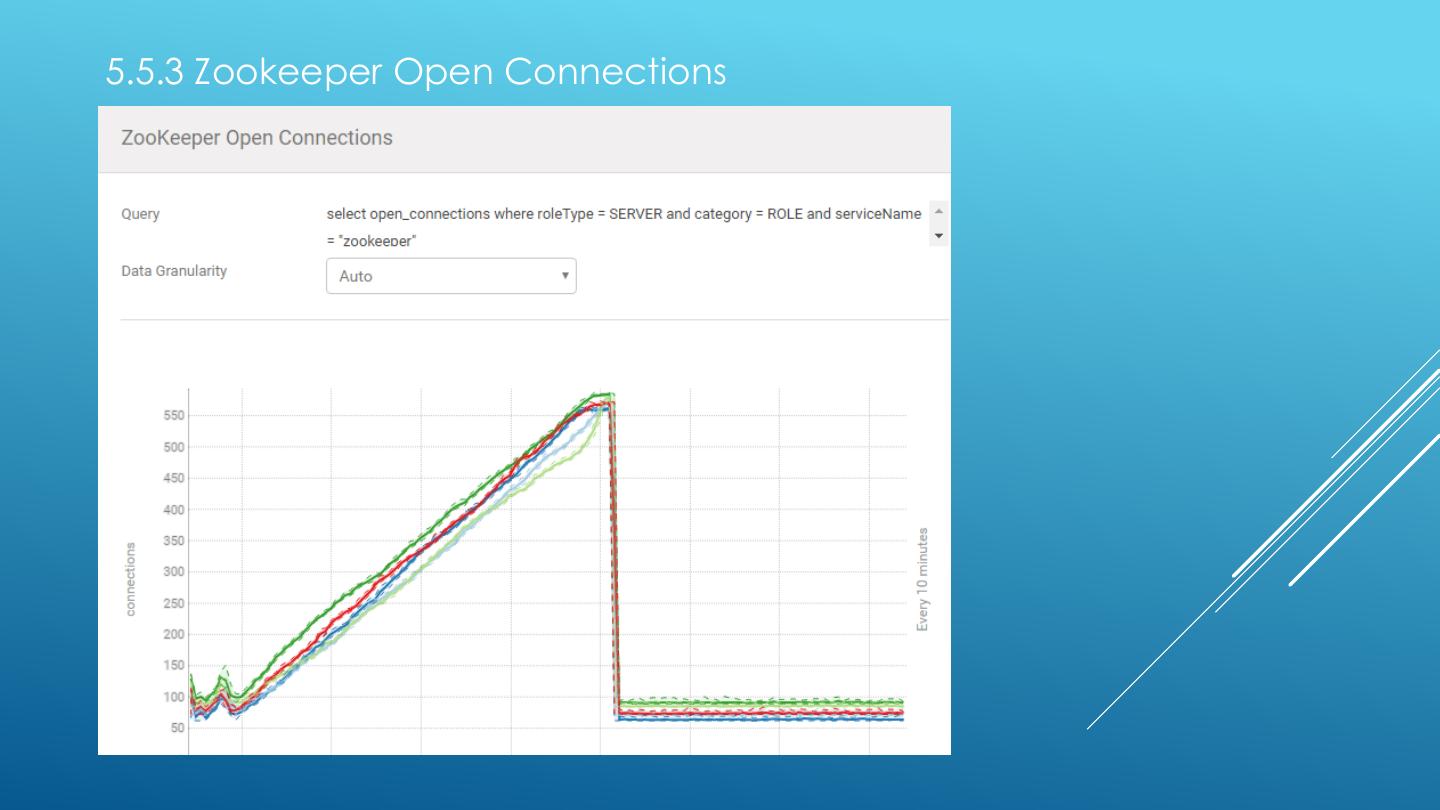Click the 450 y-axis tick label
The height and width of the screenshot is (810, 1440).
[172, 478]
